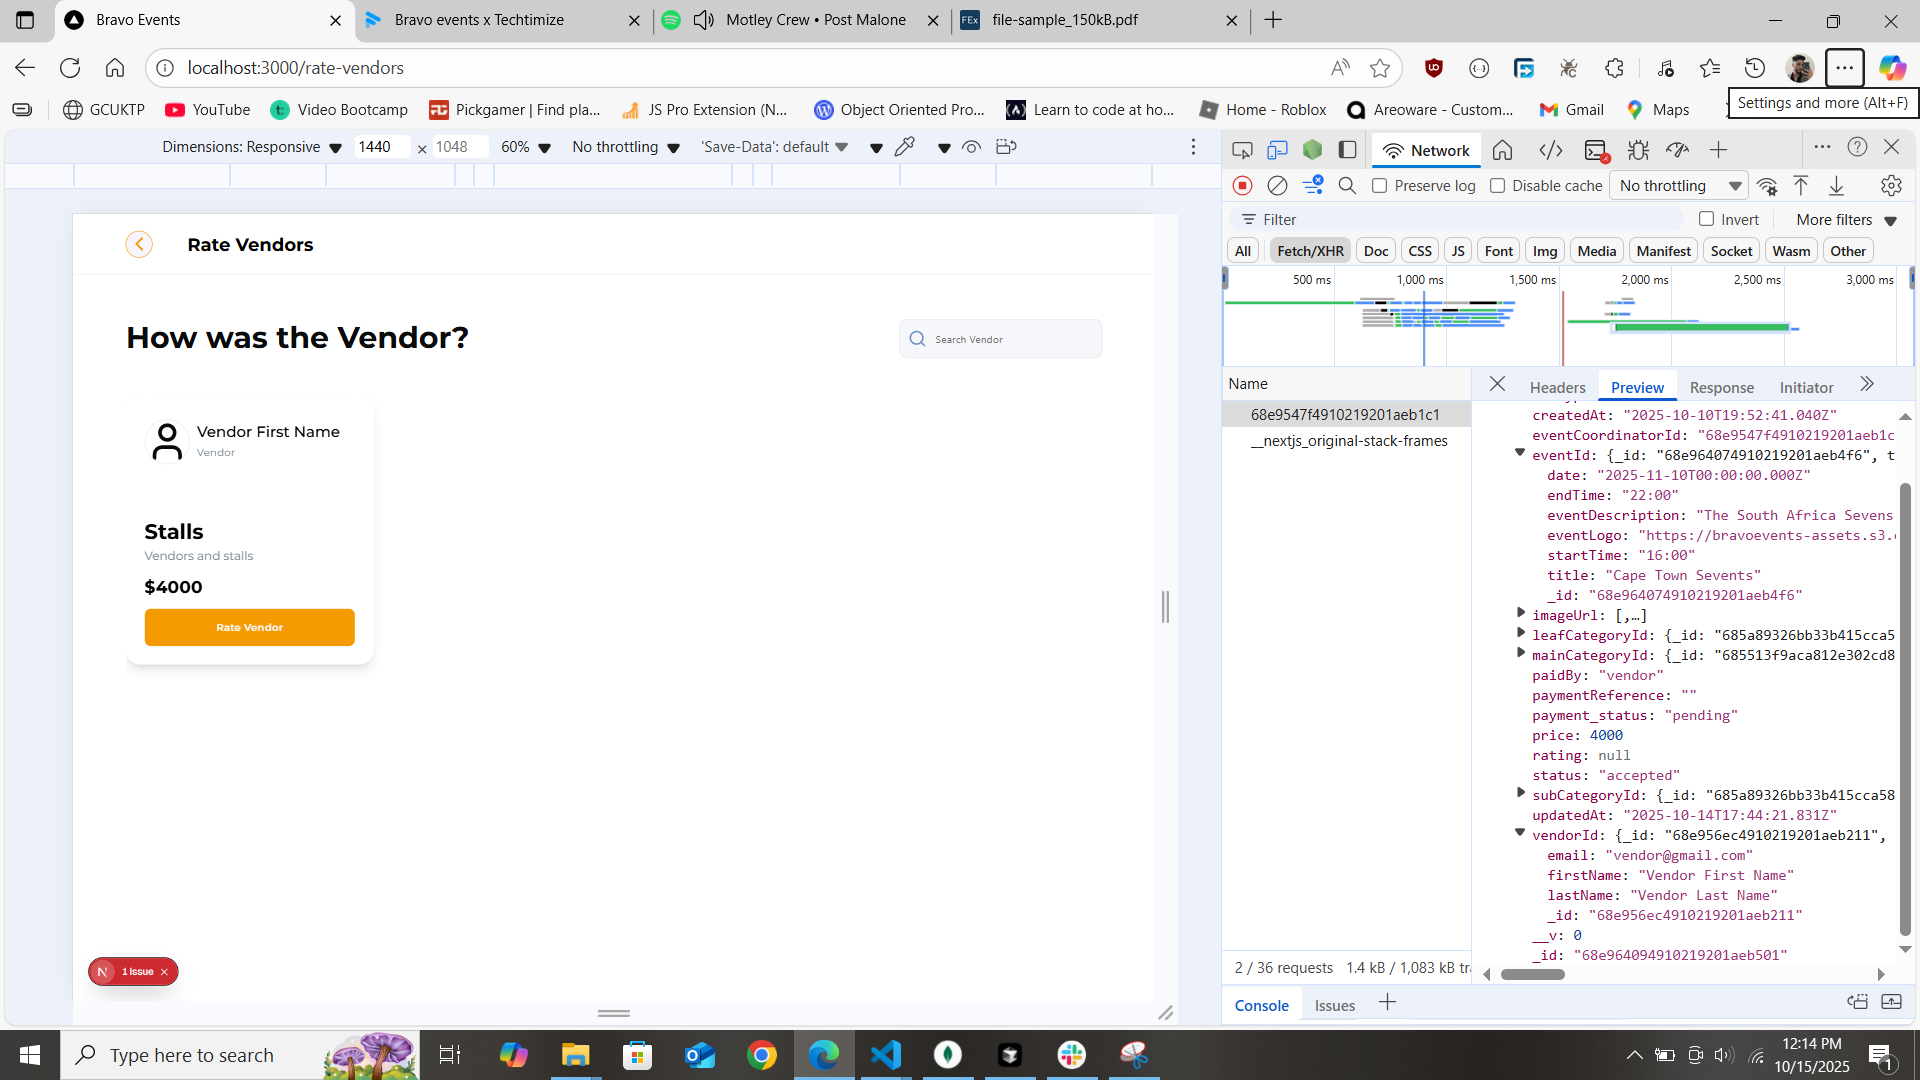
Task: Click the orange back arrow icon
Action: (x=139, y=244)
